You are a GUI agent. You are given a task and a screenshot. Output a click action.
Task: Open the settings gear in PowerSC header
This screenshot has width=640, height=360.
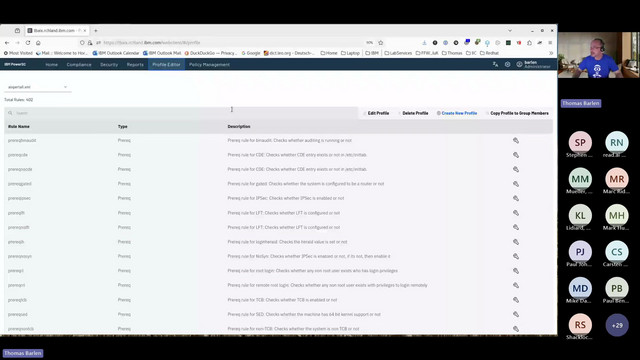click(507, 64)
